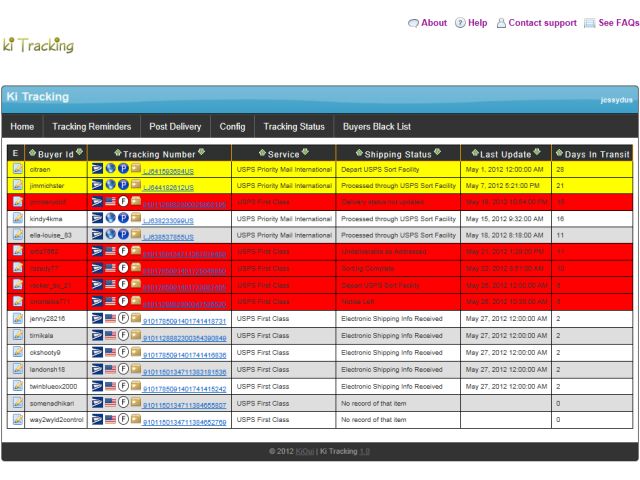Image resolution: width=640 pixels, height=480 pixels.
Task: Click the KiOui link in the footer
Action: coord(304,451)
